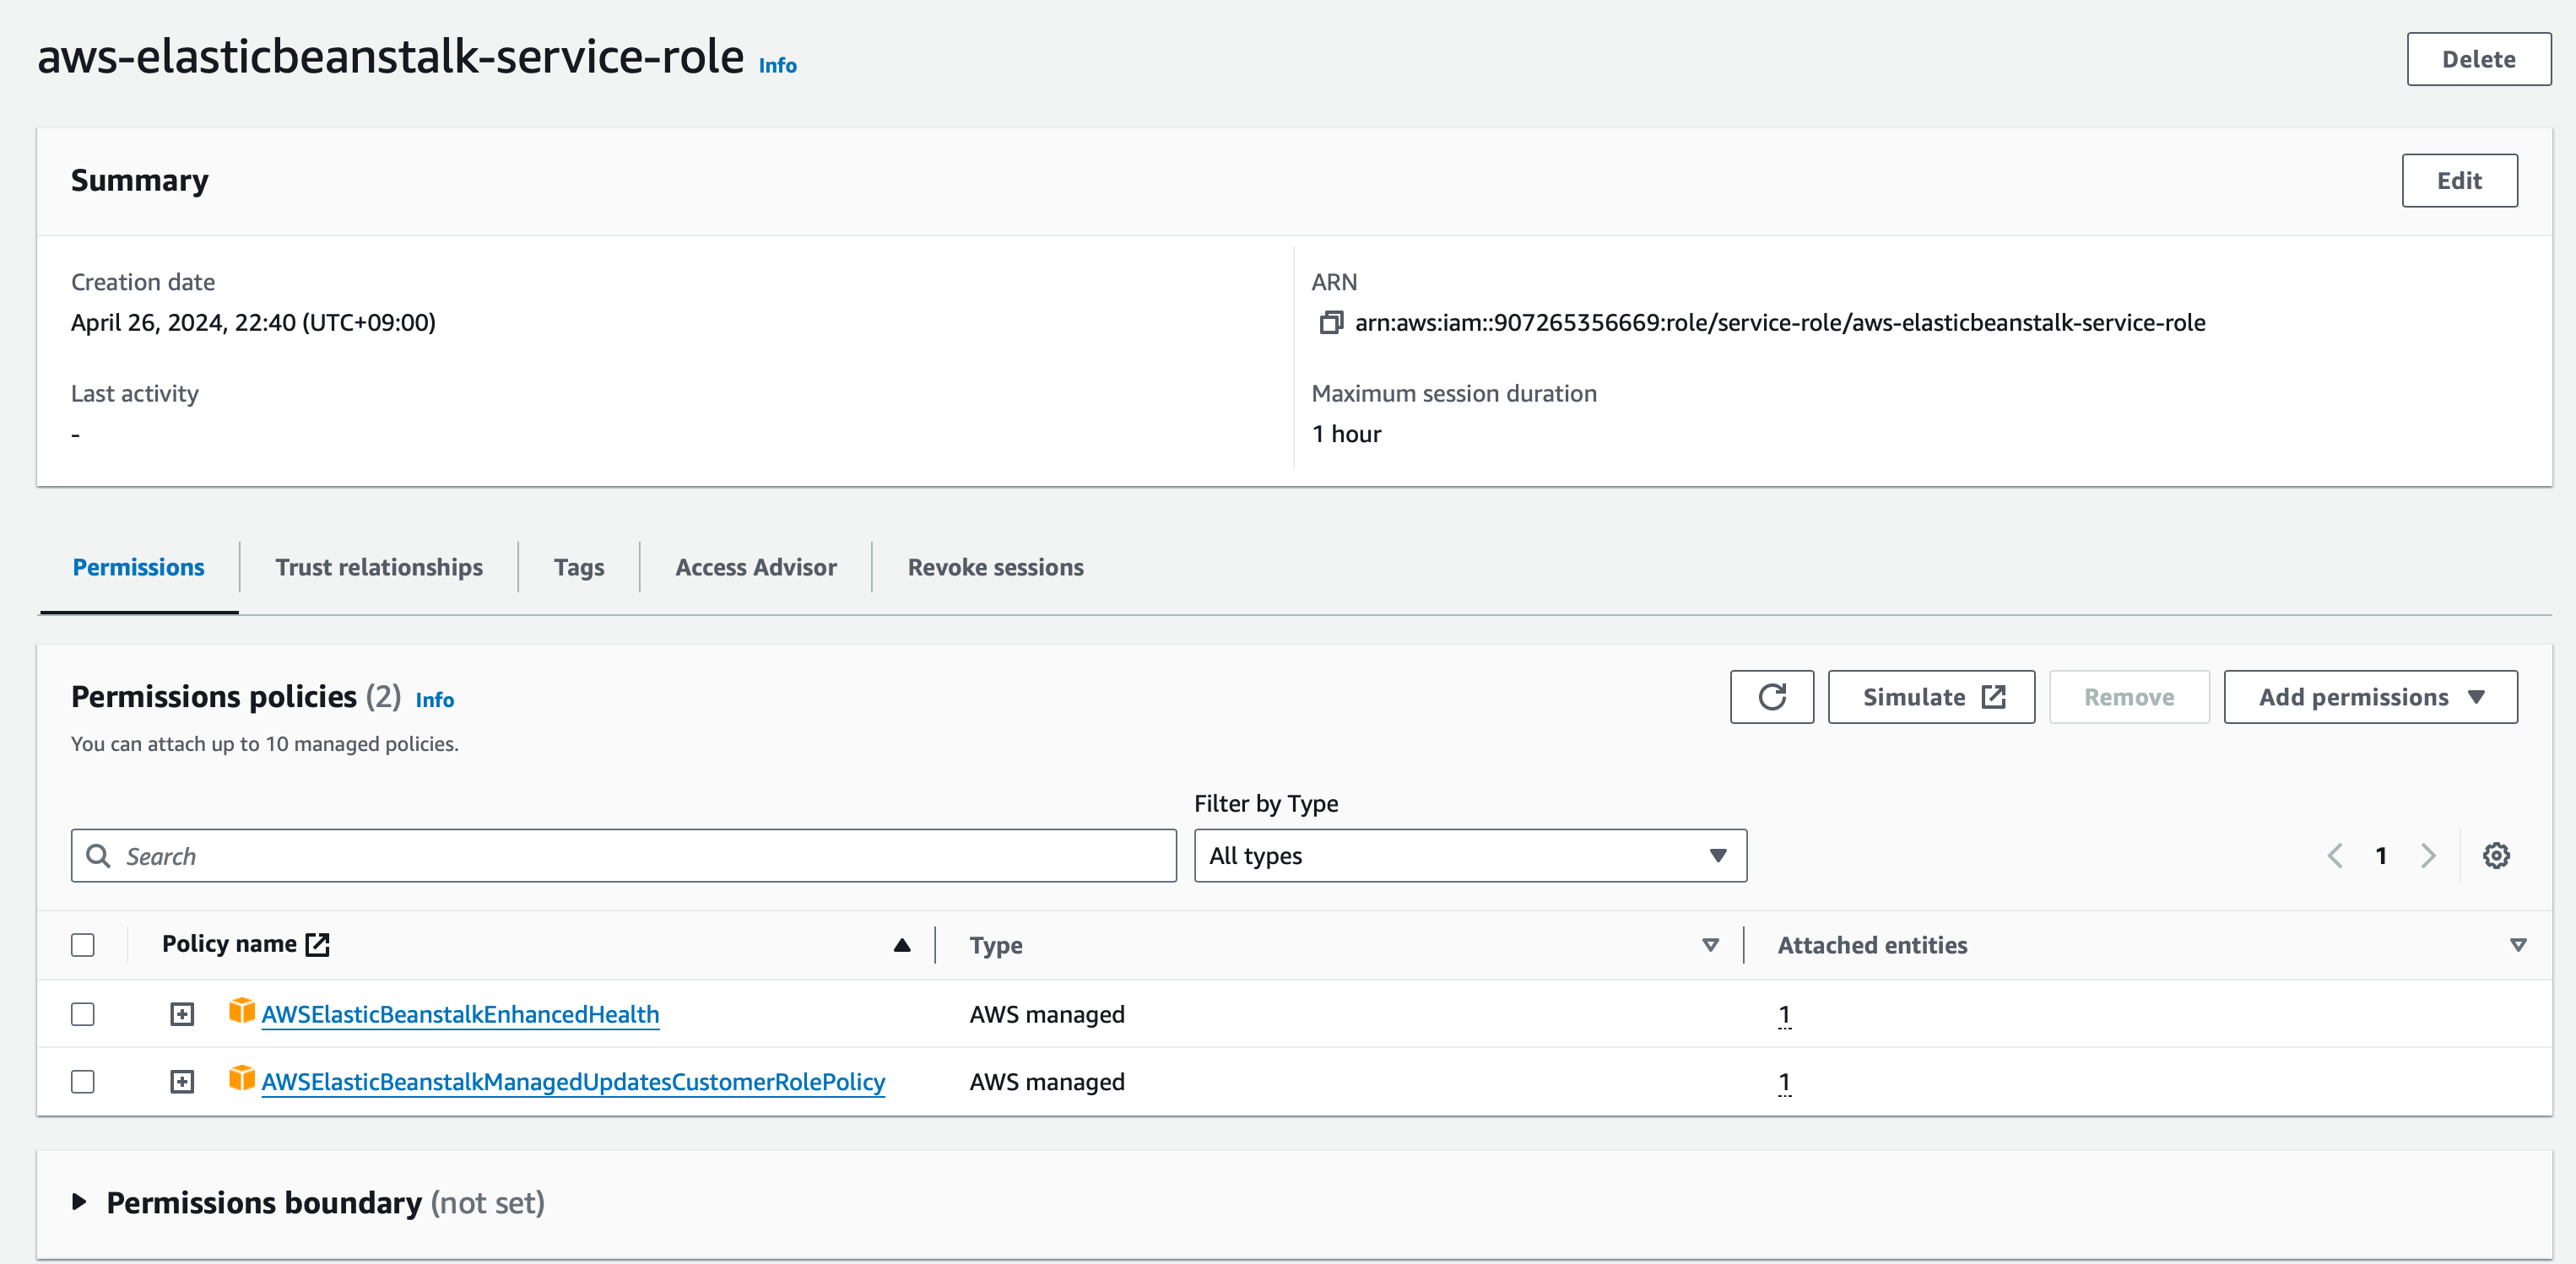Expand the Permissions boundary section
The image size is (2576, 1264).
80,1202
